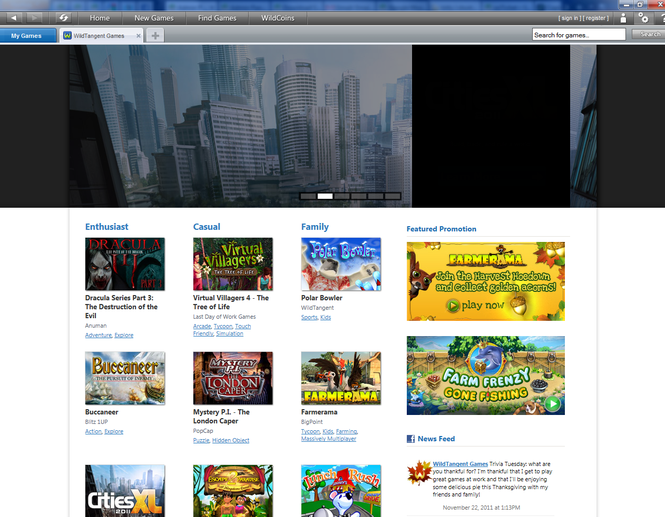665x517 pixels.
Task: Click the Hidden Object genre link
Action: point(231,440)
